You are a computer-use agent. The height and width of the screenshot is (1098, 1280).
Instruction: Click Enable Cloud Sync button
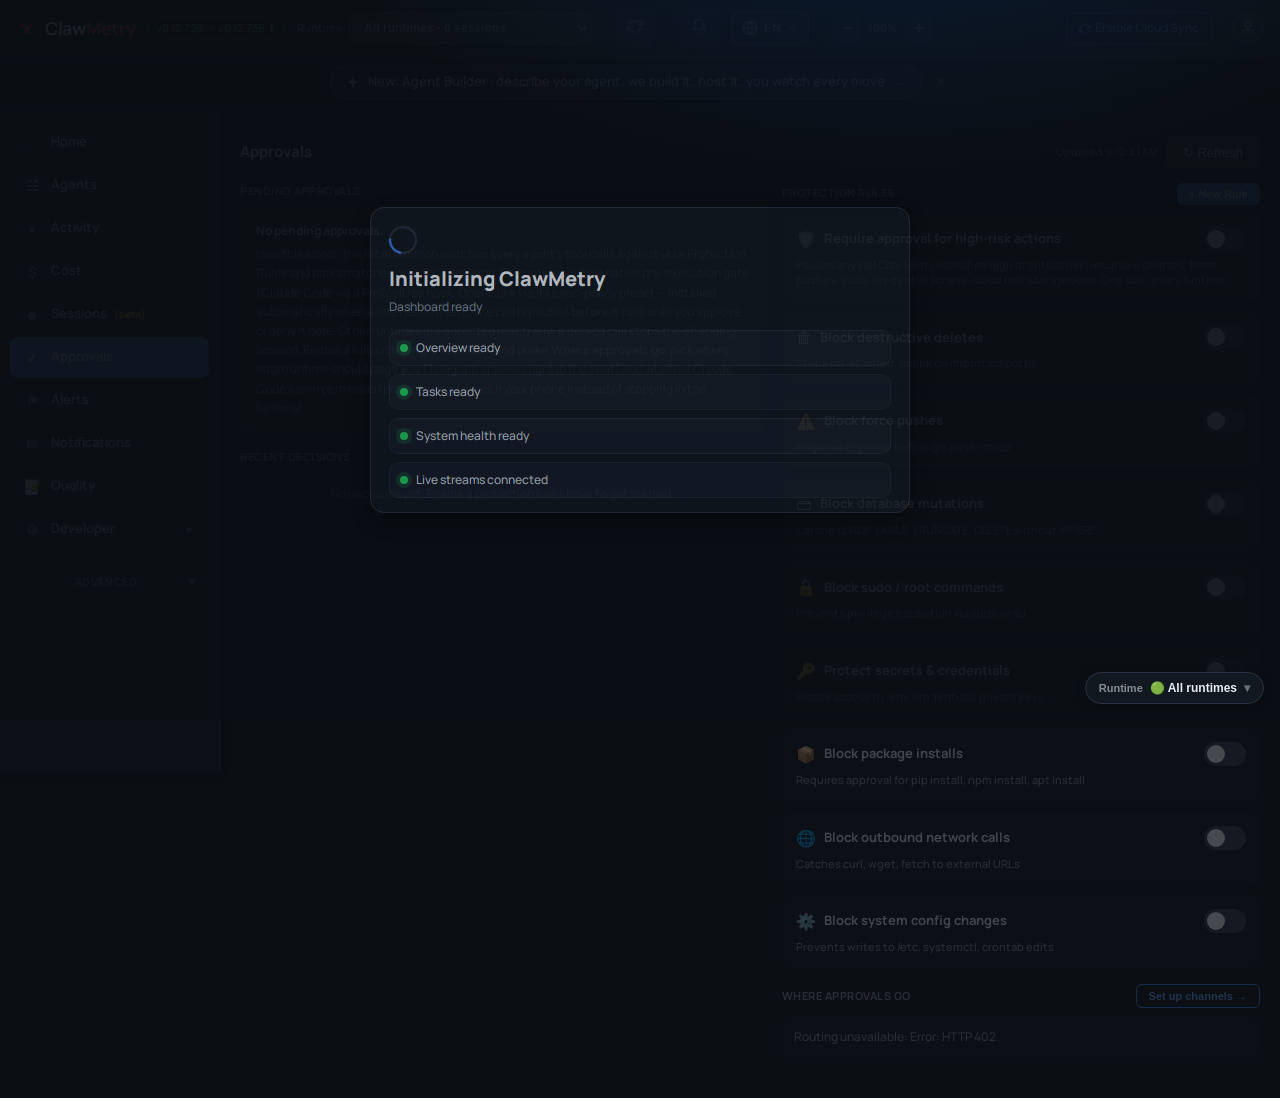pos(1138,28)
